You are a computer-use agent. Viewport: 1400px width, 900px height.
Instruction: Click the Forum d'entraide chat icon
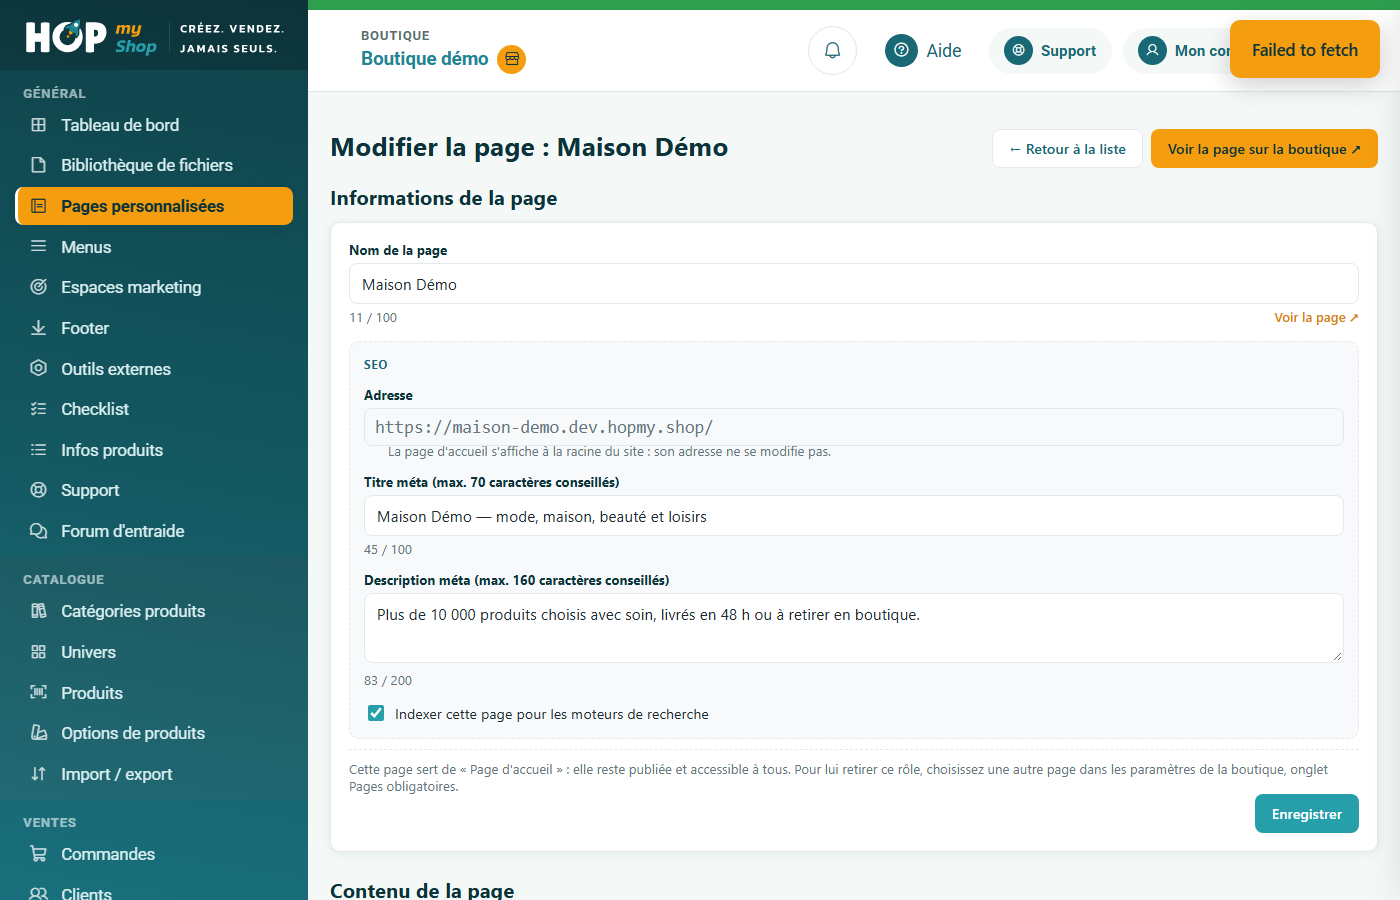click(x=39, y=531)
